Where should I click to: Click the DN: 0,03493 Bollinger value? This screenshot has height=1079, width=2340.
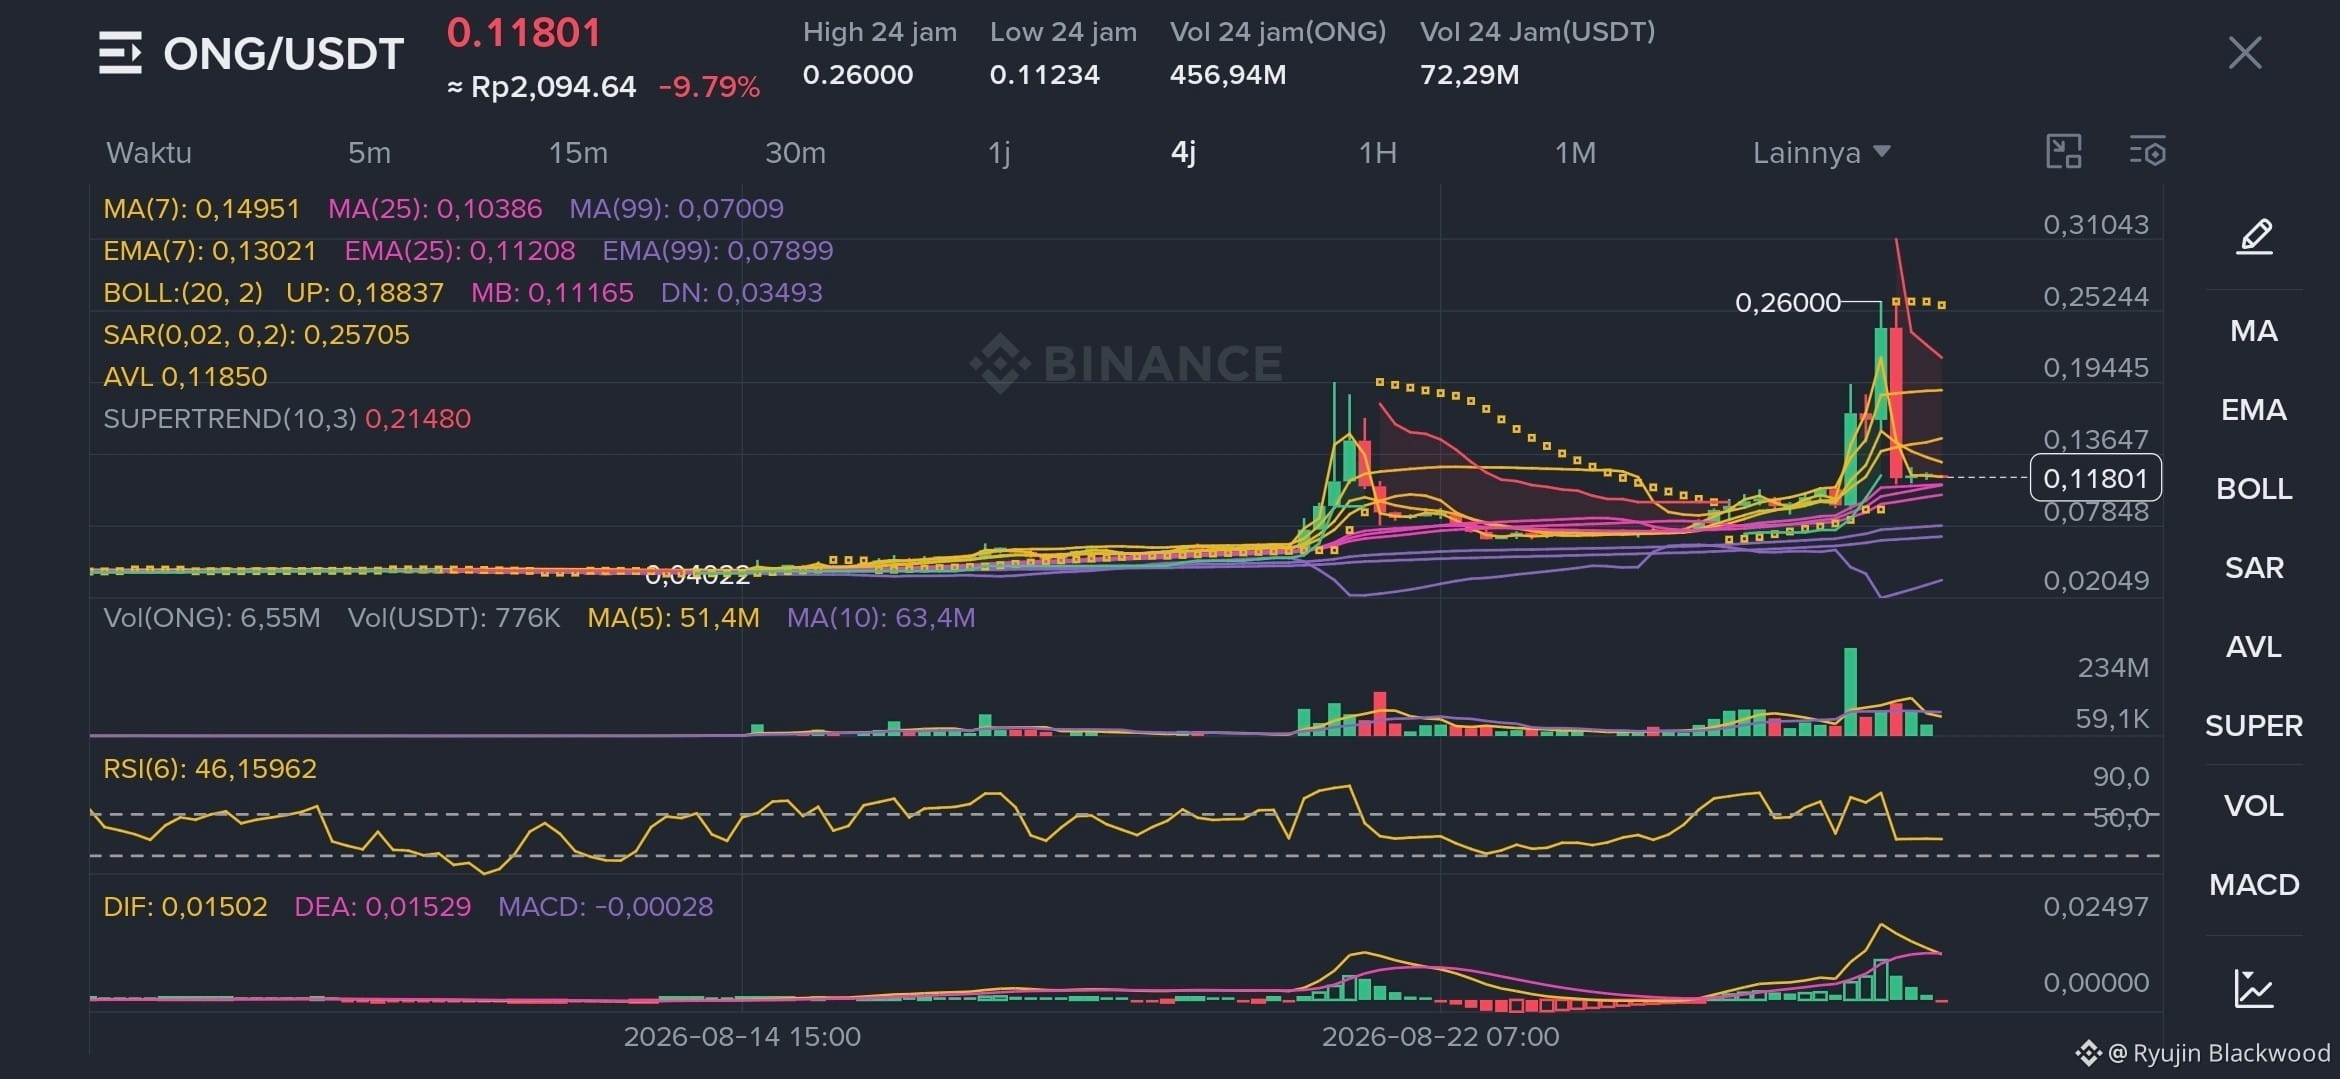pyautogui.click(x=742, y=293)
